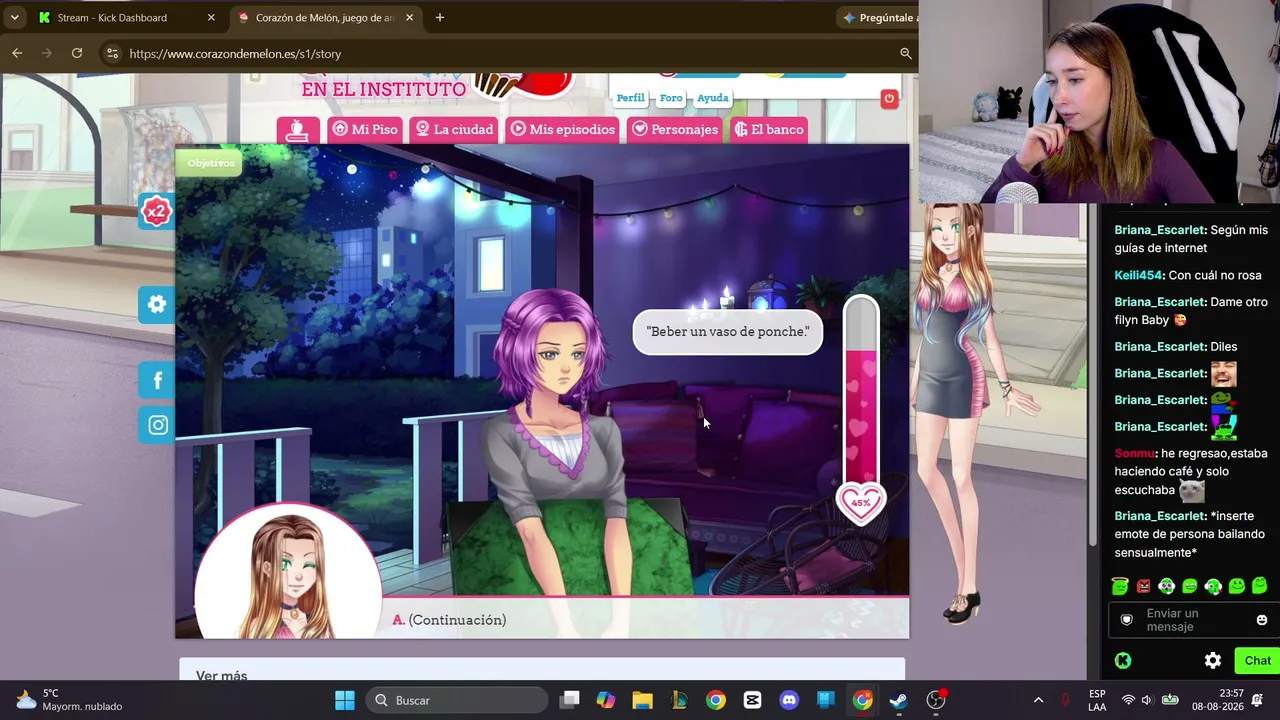Click the Pregúntale button in the browser
Viewport: 1280px width, 720px height.
(878, 17)
